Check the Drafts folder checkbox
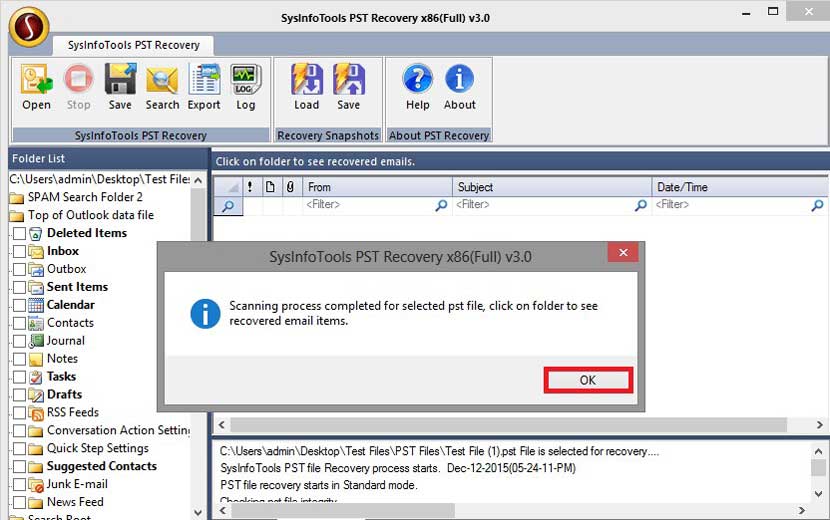 tap(19, 395)
